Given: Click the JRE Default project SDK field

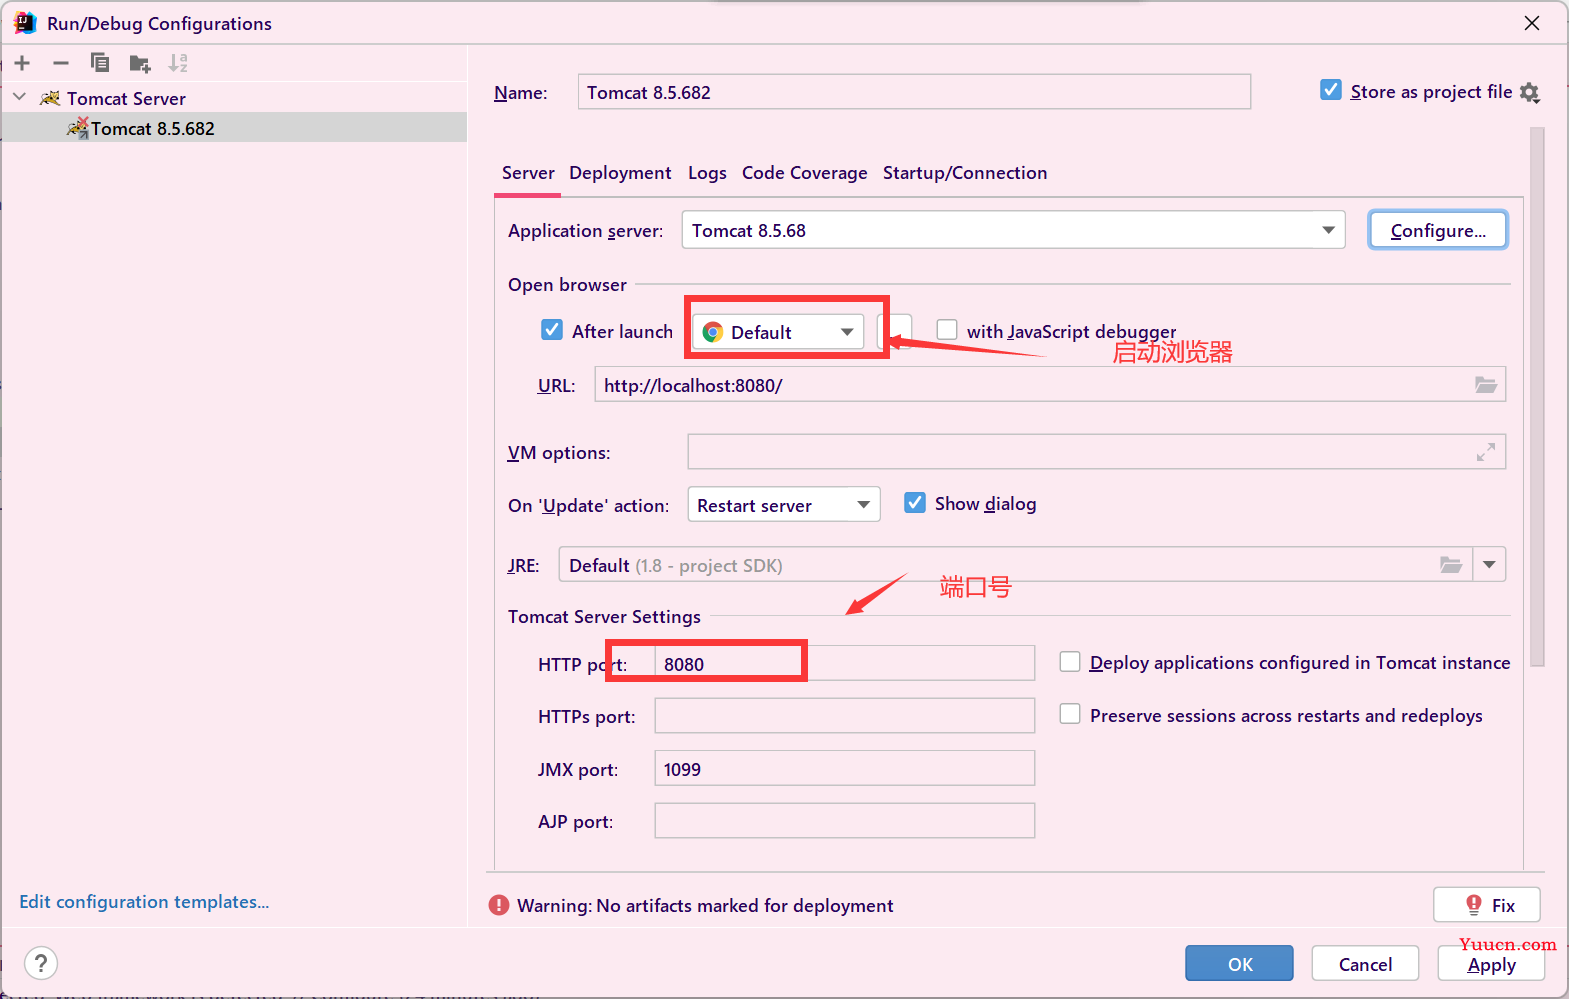Looking at the screenshot, I should (1015, 565).
